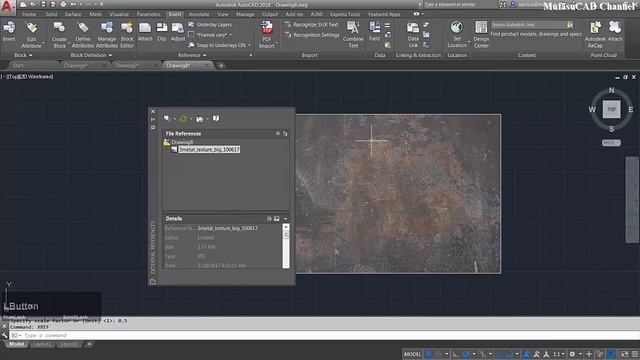Switch to the Home ribbon tab
Image resolution: width=640 pixels, height=360 pixels.
[29, 14]
